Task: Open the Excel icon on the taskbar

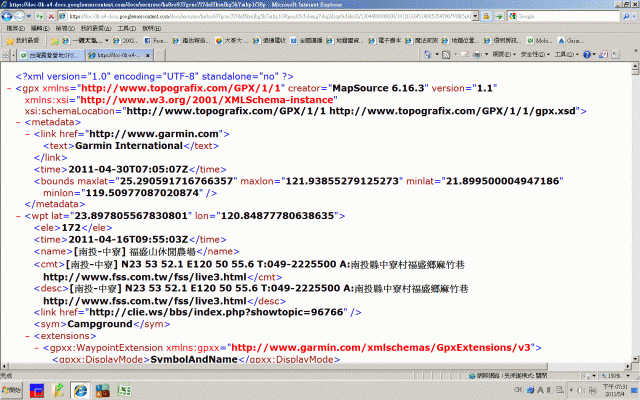Action: [124, 391]
